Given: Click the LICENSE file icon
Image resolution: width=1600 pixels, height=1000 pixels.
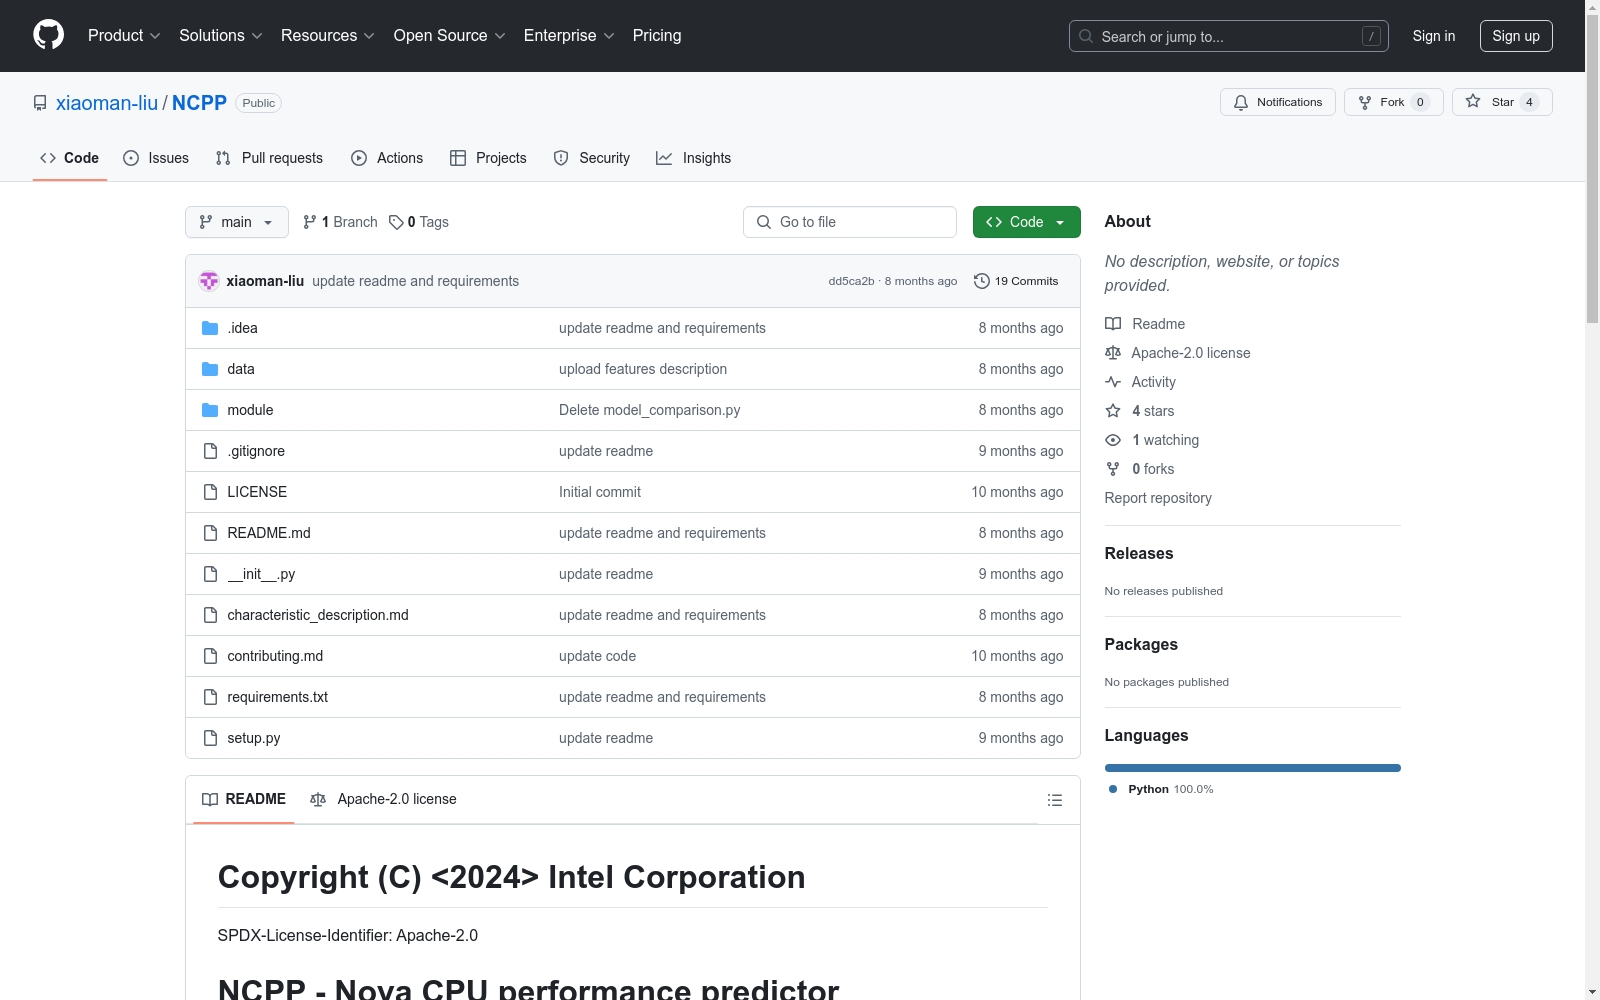Looking at the screenshot, I should click(210, 492).
